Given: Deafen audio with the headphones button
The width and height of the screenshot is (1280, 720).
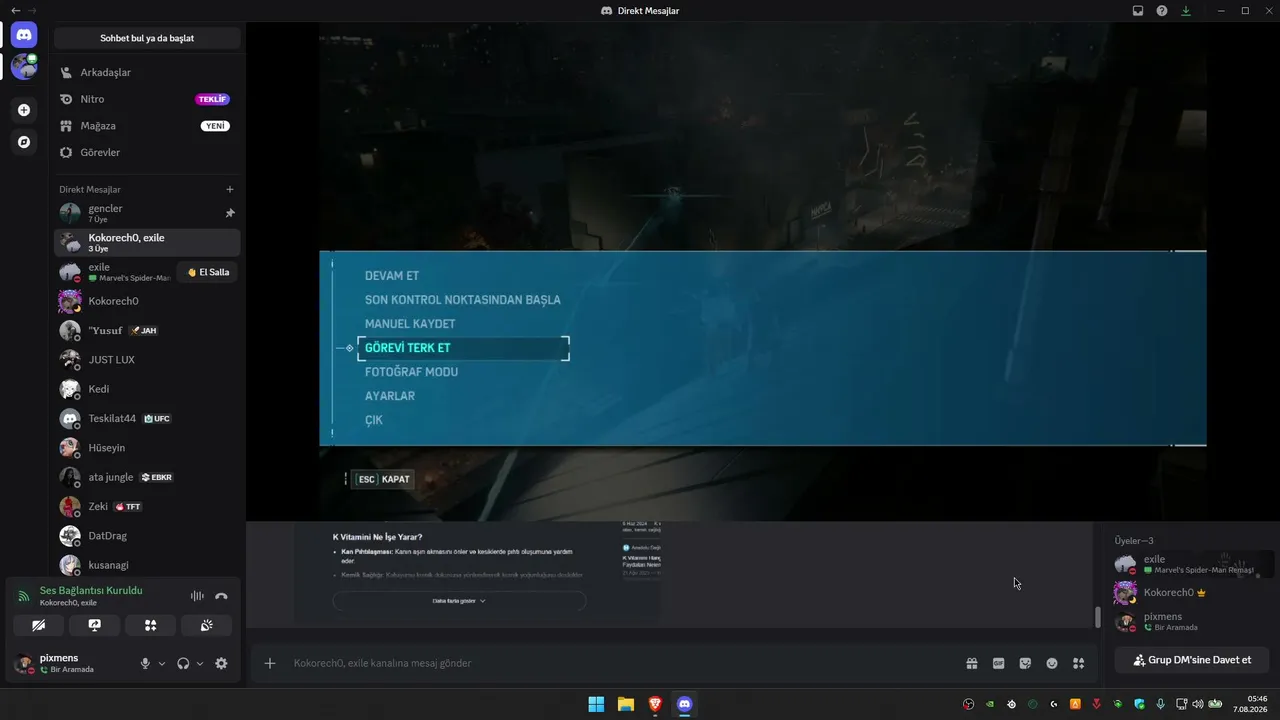Looking at the screenshot, I should tap(183, 663).
